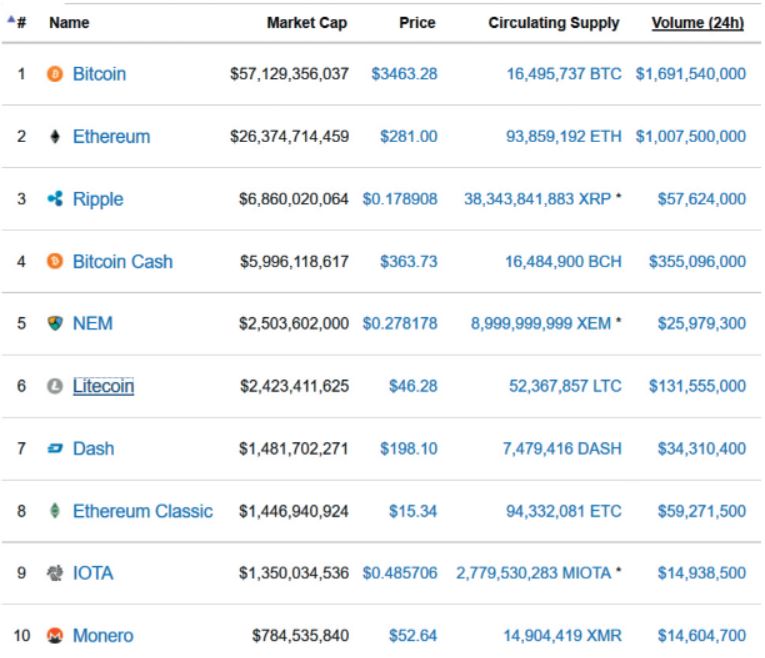Open Bitcoin's $3463.28 price link
This screenshot has height=658, width=765.
pos(404,74)
